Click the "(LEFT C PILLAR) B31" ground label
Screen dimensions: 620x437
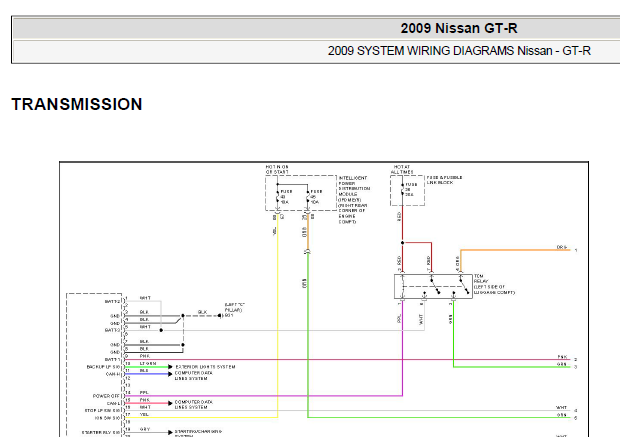[x=234, y=310]
